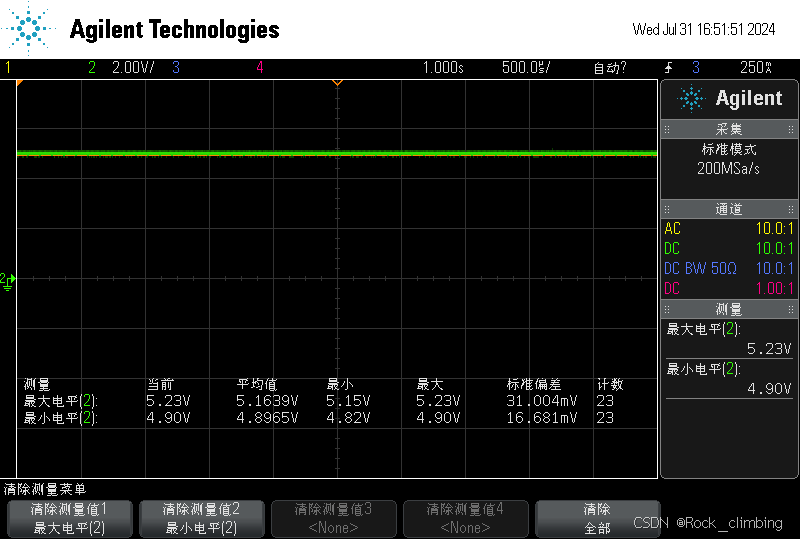Click the 标准模式 acquisition mode text
This screenshot has width=800, height=539.
click(x=729, y=150)
